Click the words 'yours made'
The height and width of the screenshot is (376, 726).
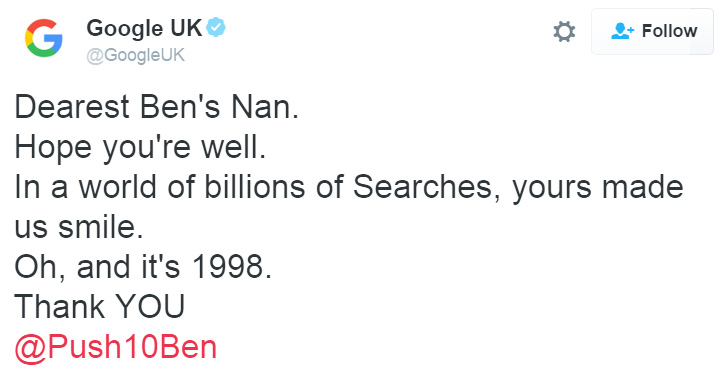click(x=598, y=188)
